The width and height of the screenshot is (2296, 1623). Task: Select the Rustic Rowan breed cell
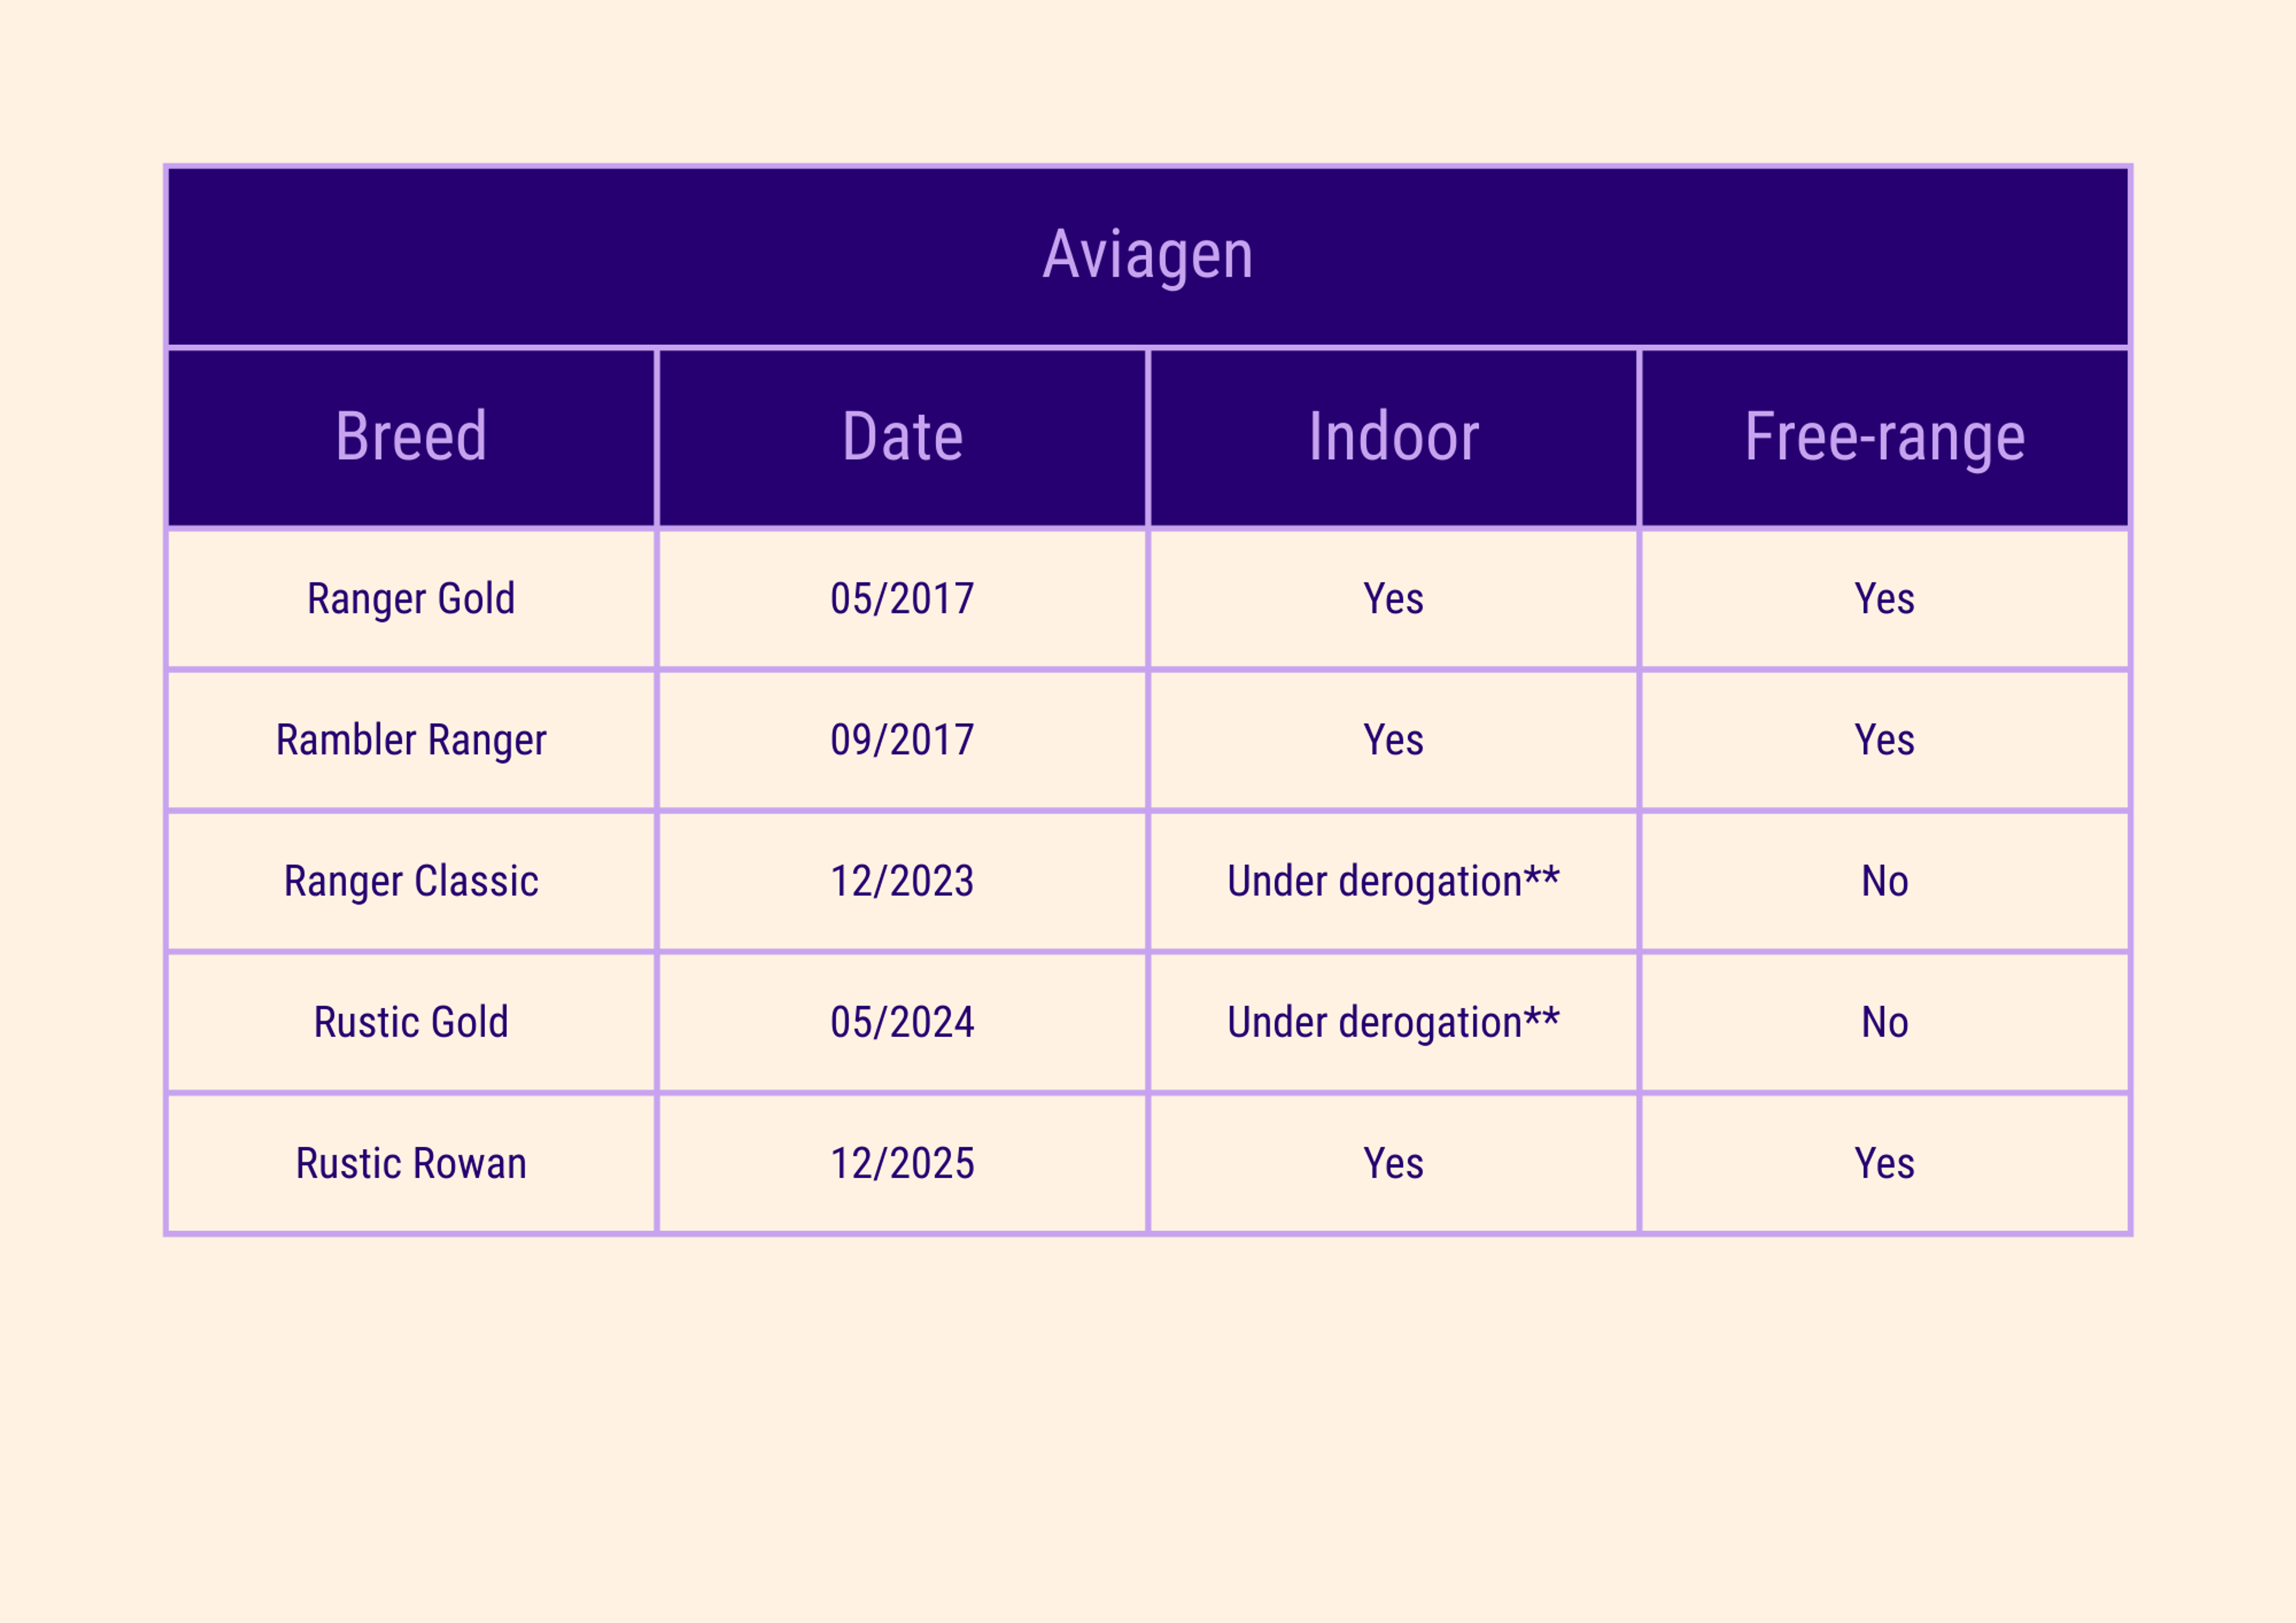(411, 1163)
